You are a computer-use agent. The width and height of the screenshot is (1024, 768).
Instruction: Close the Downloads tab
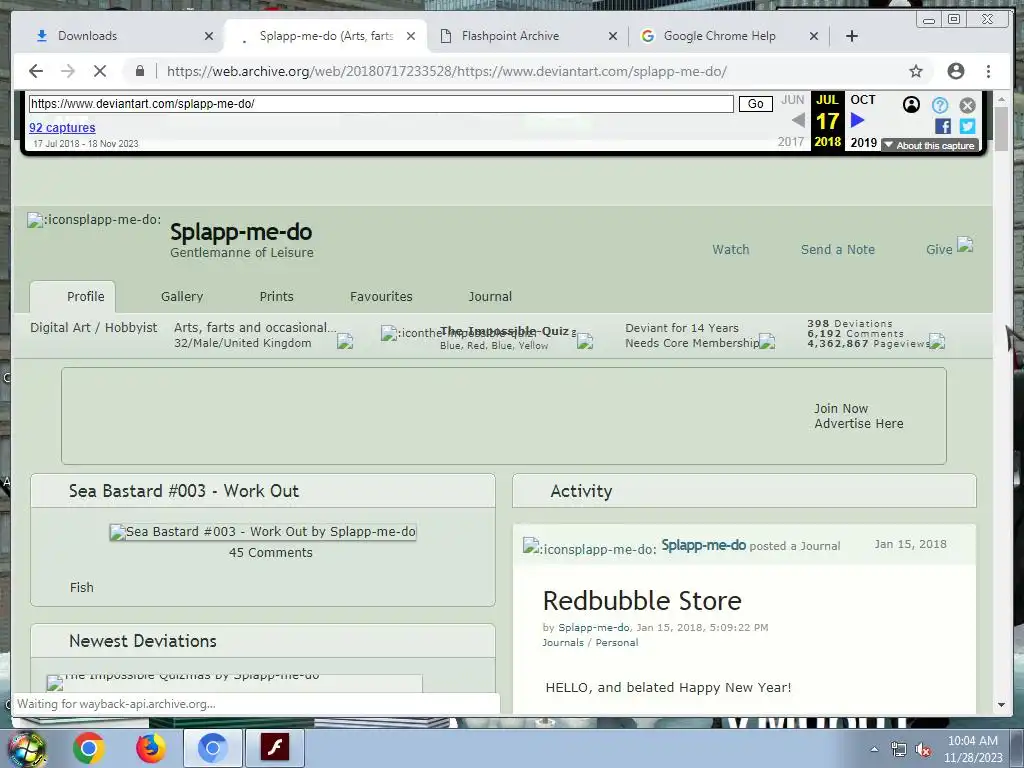pos(209,36)
